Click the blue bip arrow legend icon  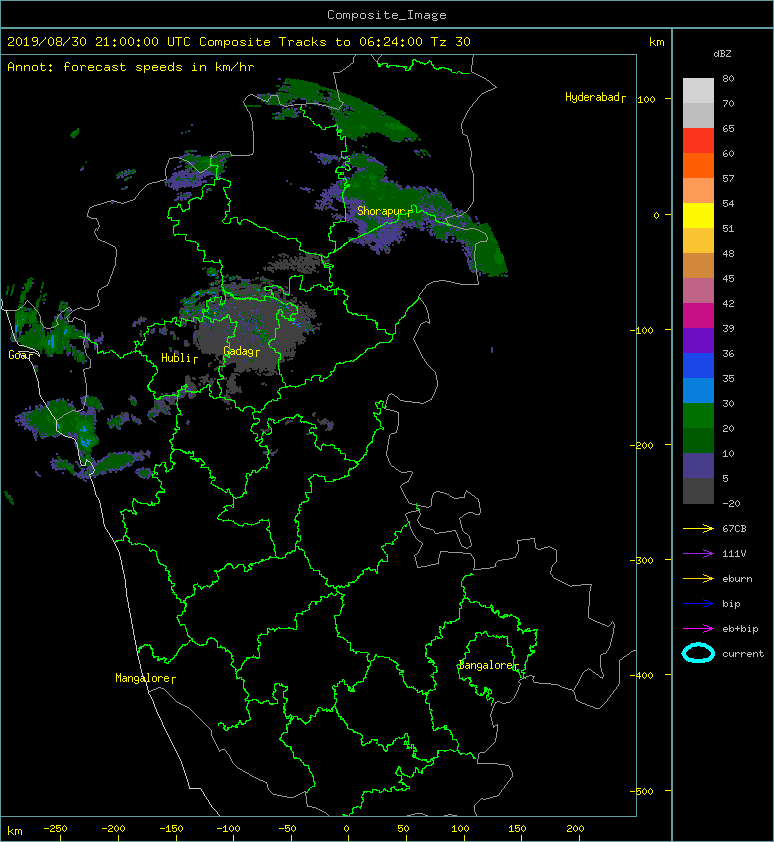point(698,604)
